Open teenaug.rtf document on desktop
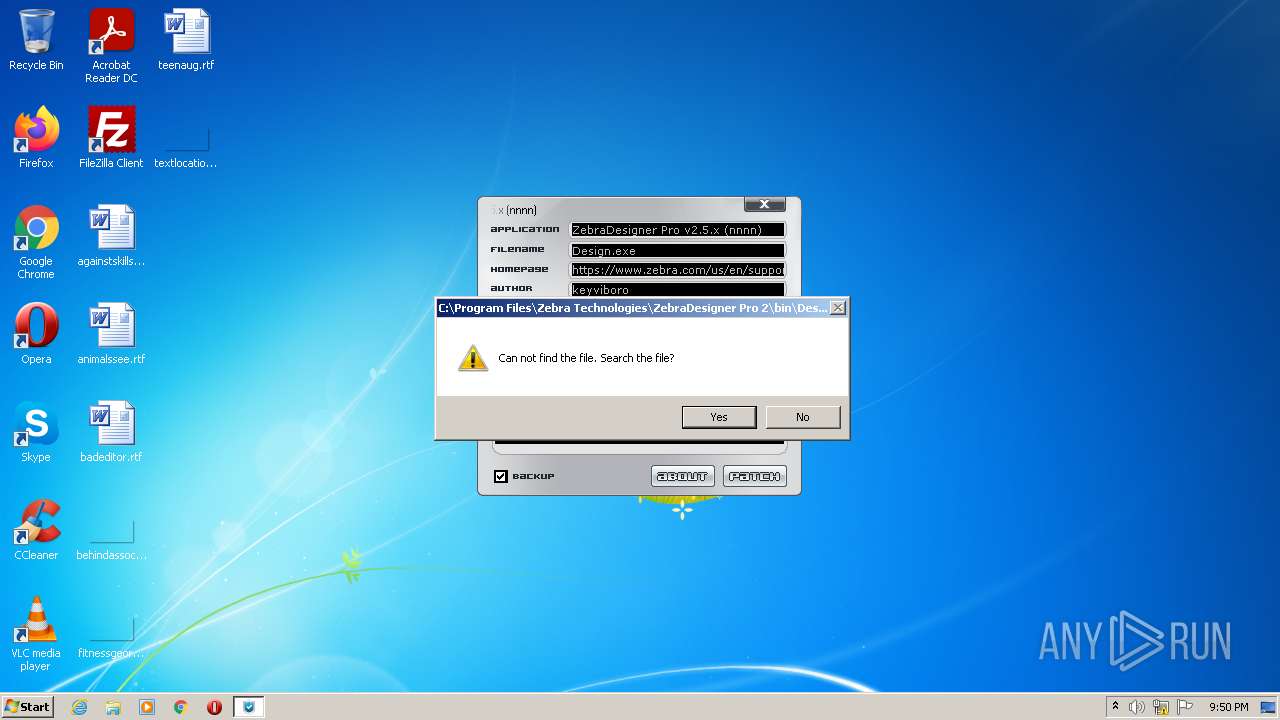The image size is (1280, 720). [186, 40]
